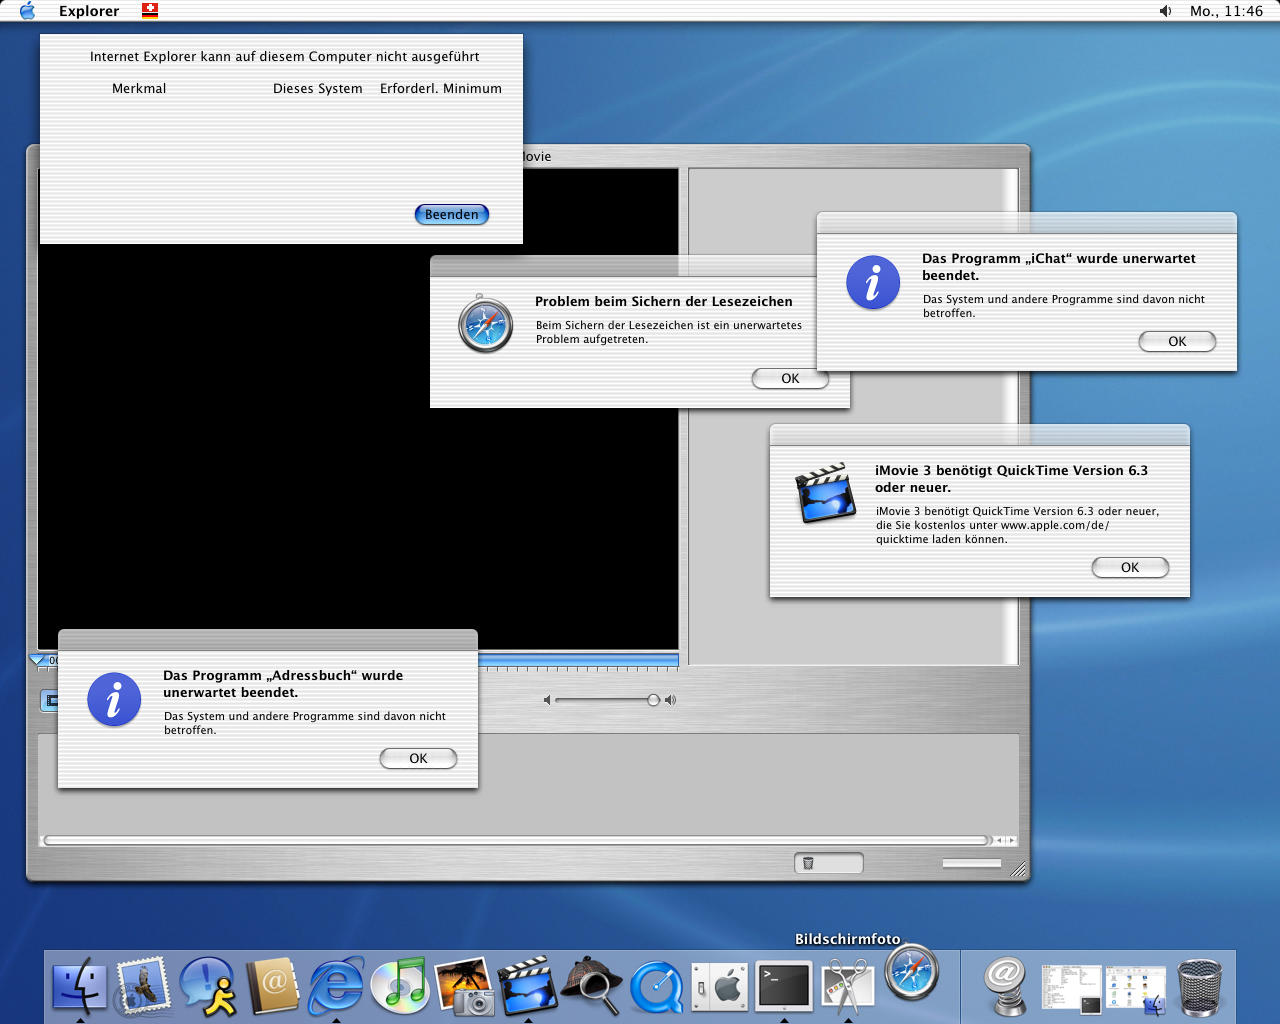Open iPhoto from the dock
This screenshot has width=1280, height=1024.
coord(464,986)
